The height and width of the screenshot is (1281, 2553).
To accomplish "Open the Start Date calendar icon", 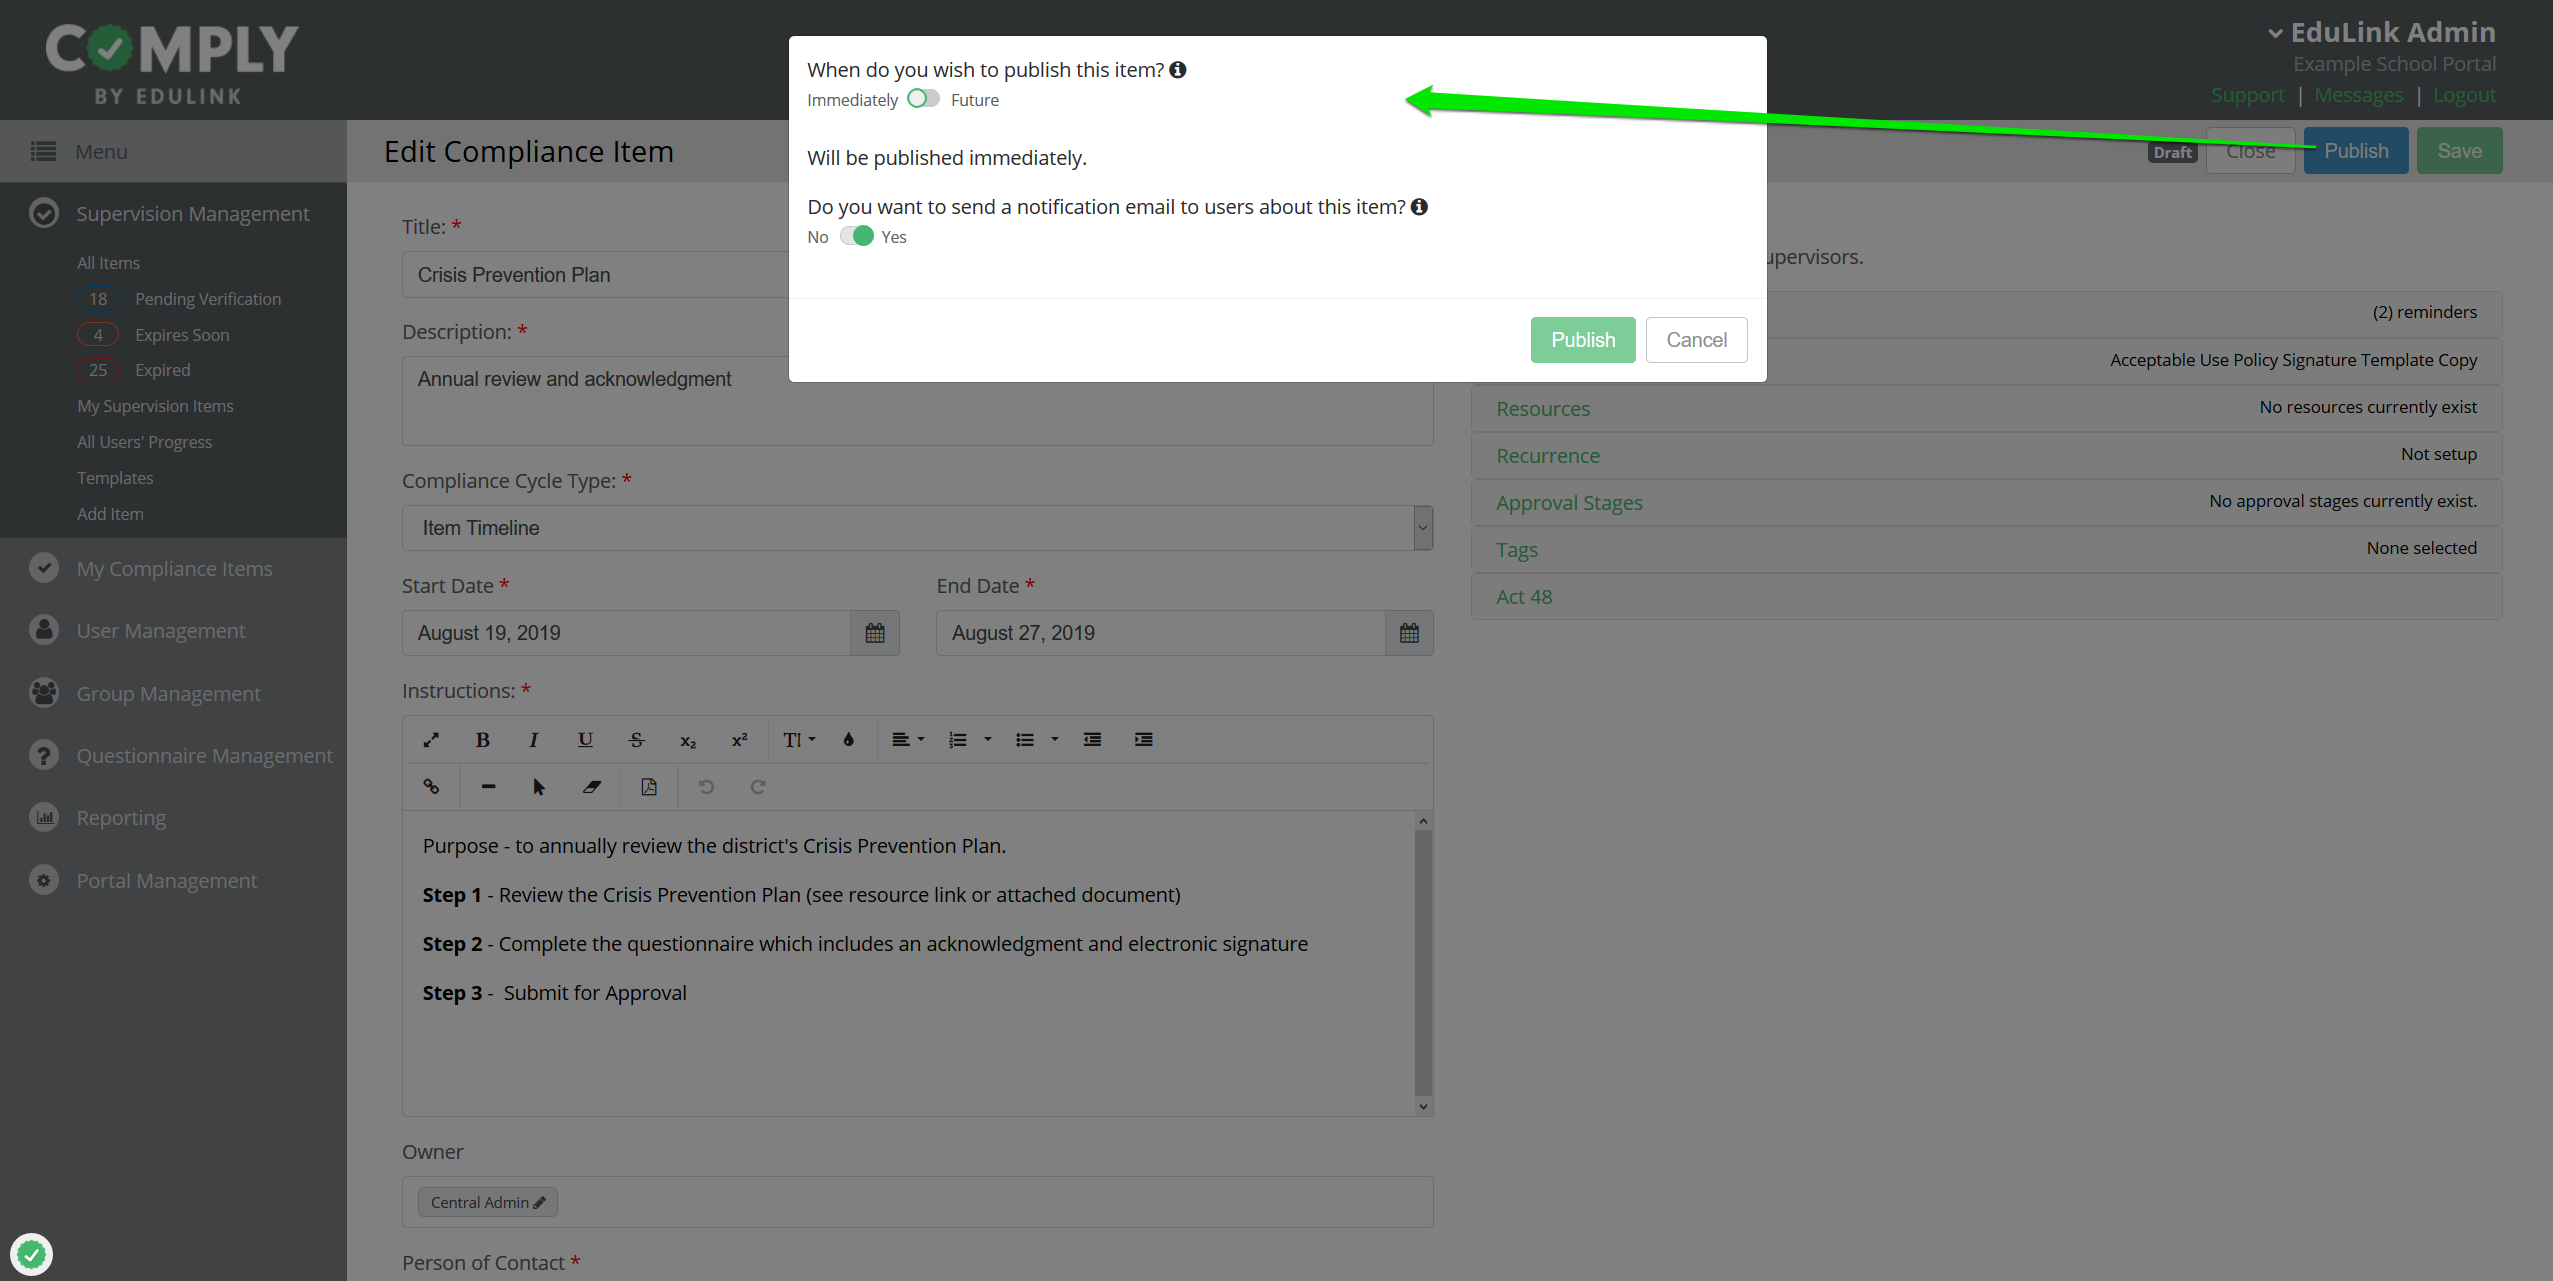I will point(874,633).
